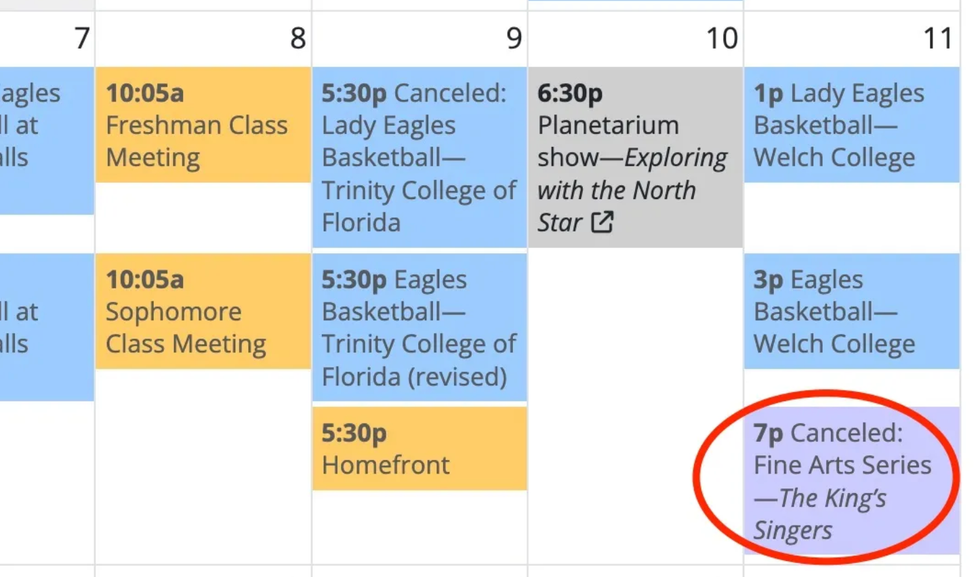Open the Freshman Class Meeting event

(x=203, y=125)
